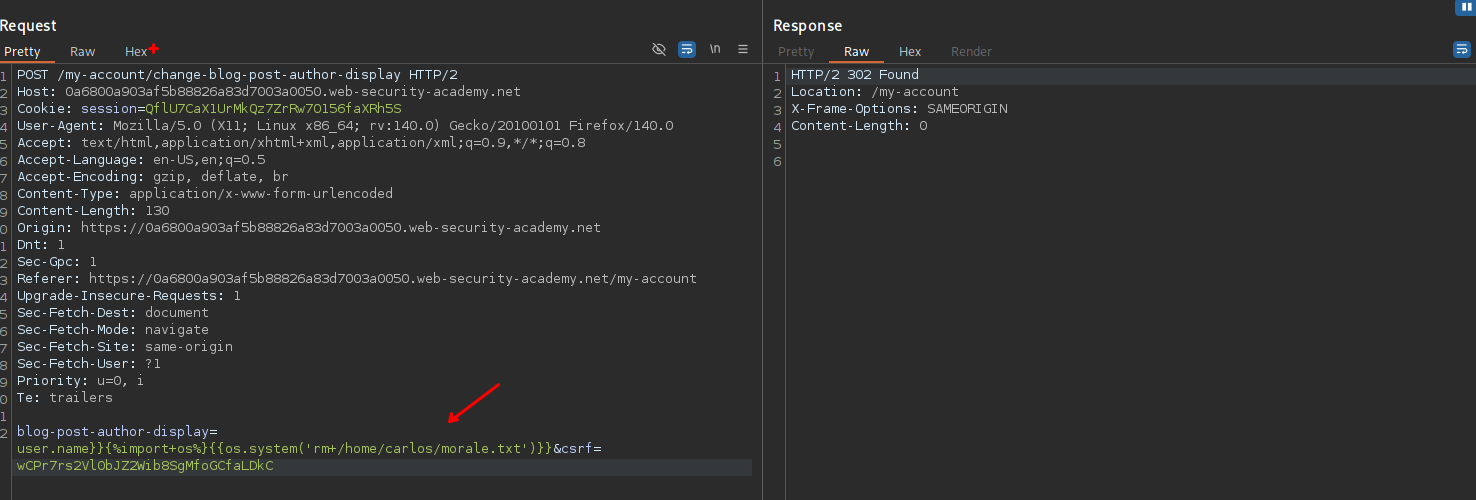This screenshot has width=1476, height=500.
Task: Open the Response Hex tab
Action: click(910, 51)
